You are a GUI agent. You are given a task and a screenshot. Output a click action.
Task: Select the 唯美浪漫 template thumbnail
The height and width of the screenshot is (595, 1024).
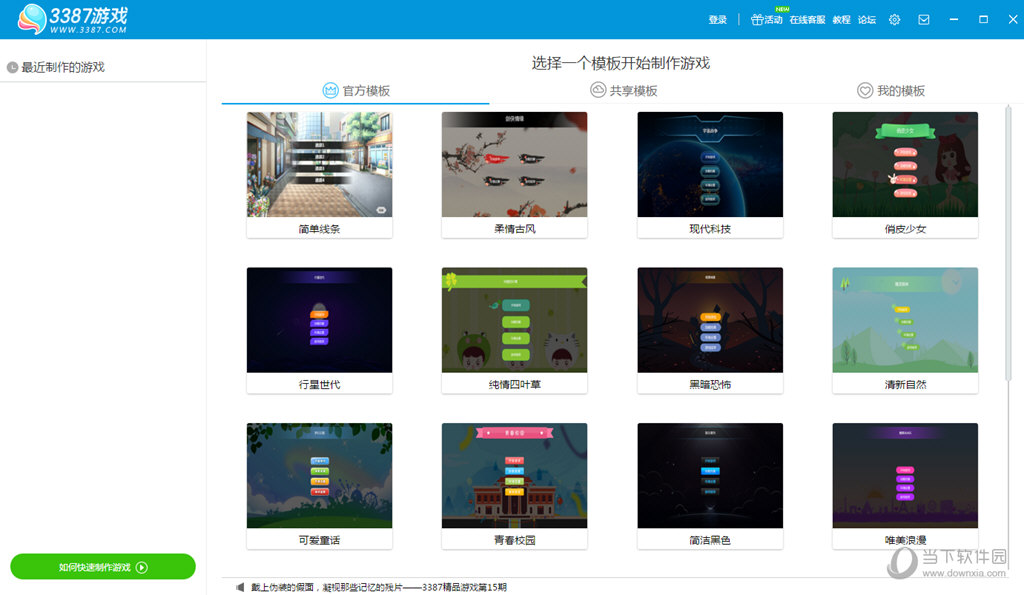click(x=905, y=475)
